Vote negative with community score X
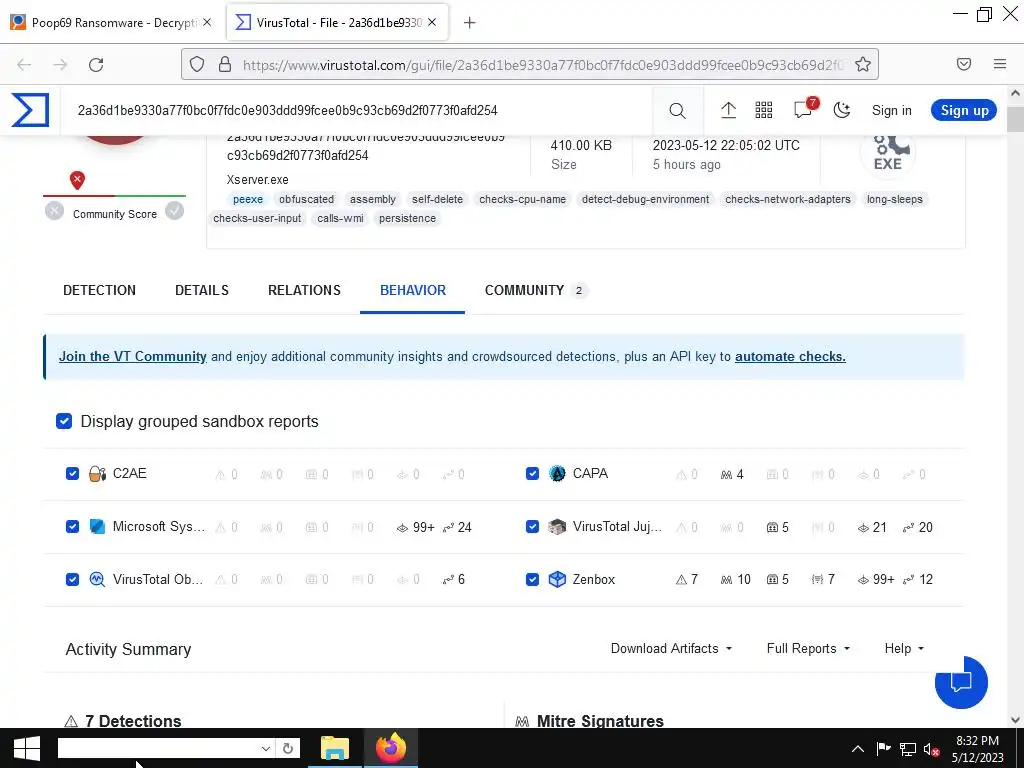This screenshot has height=768, width=1024. (54, 211)
